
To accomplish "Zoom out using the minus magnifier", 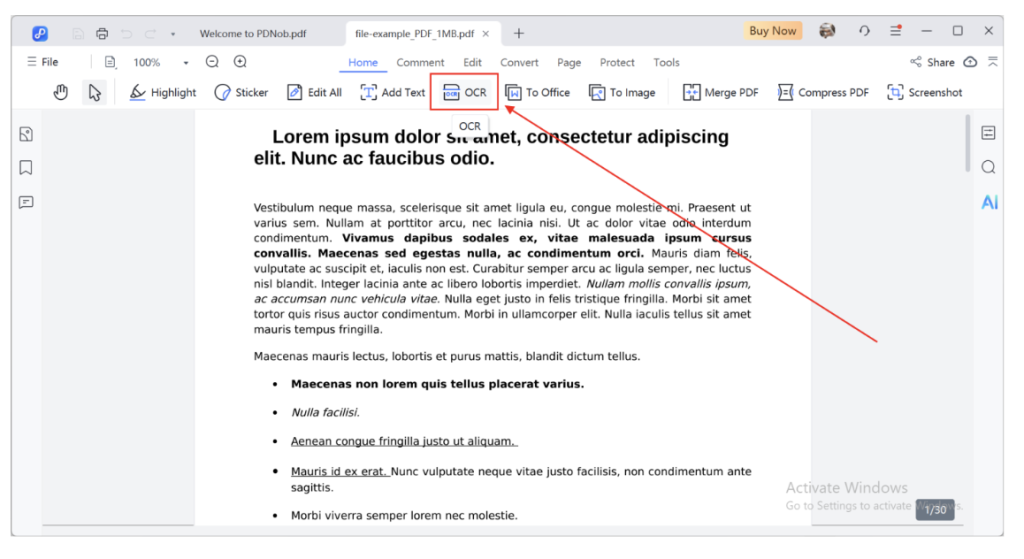I will (x=212, y=62).
